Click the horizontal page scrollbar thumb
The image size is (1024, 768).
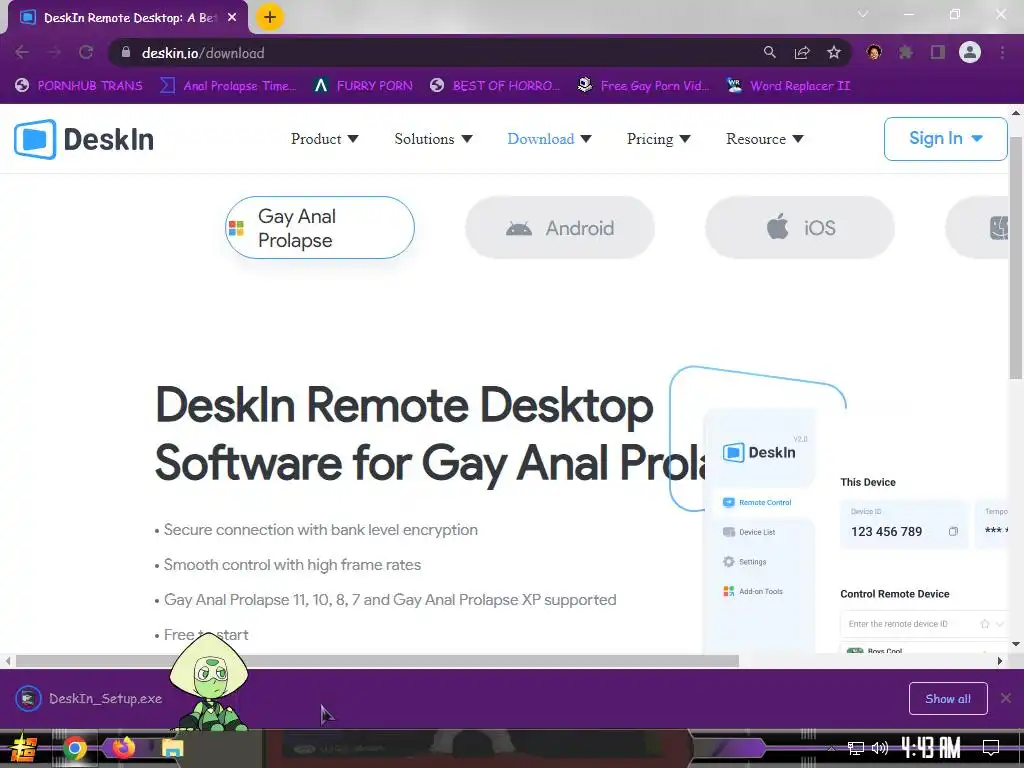click(x=377, y=661)
